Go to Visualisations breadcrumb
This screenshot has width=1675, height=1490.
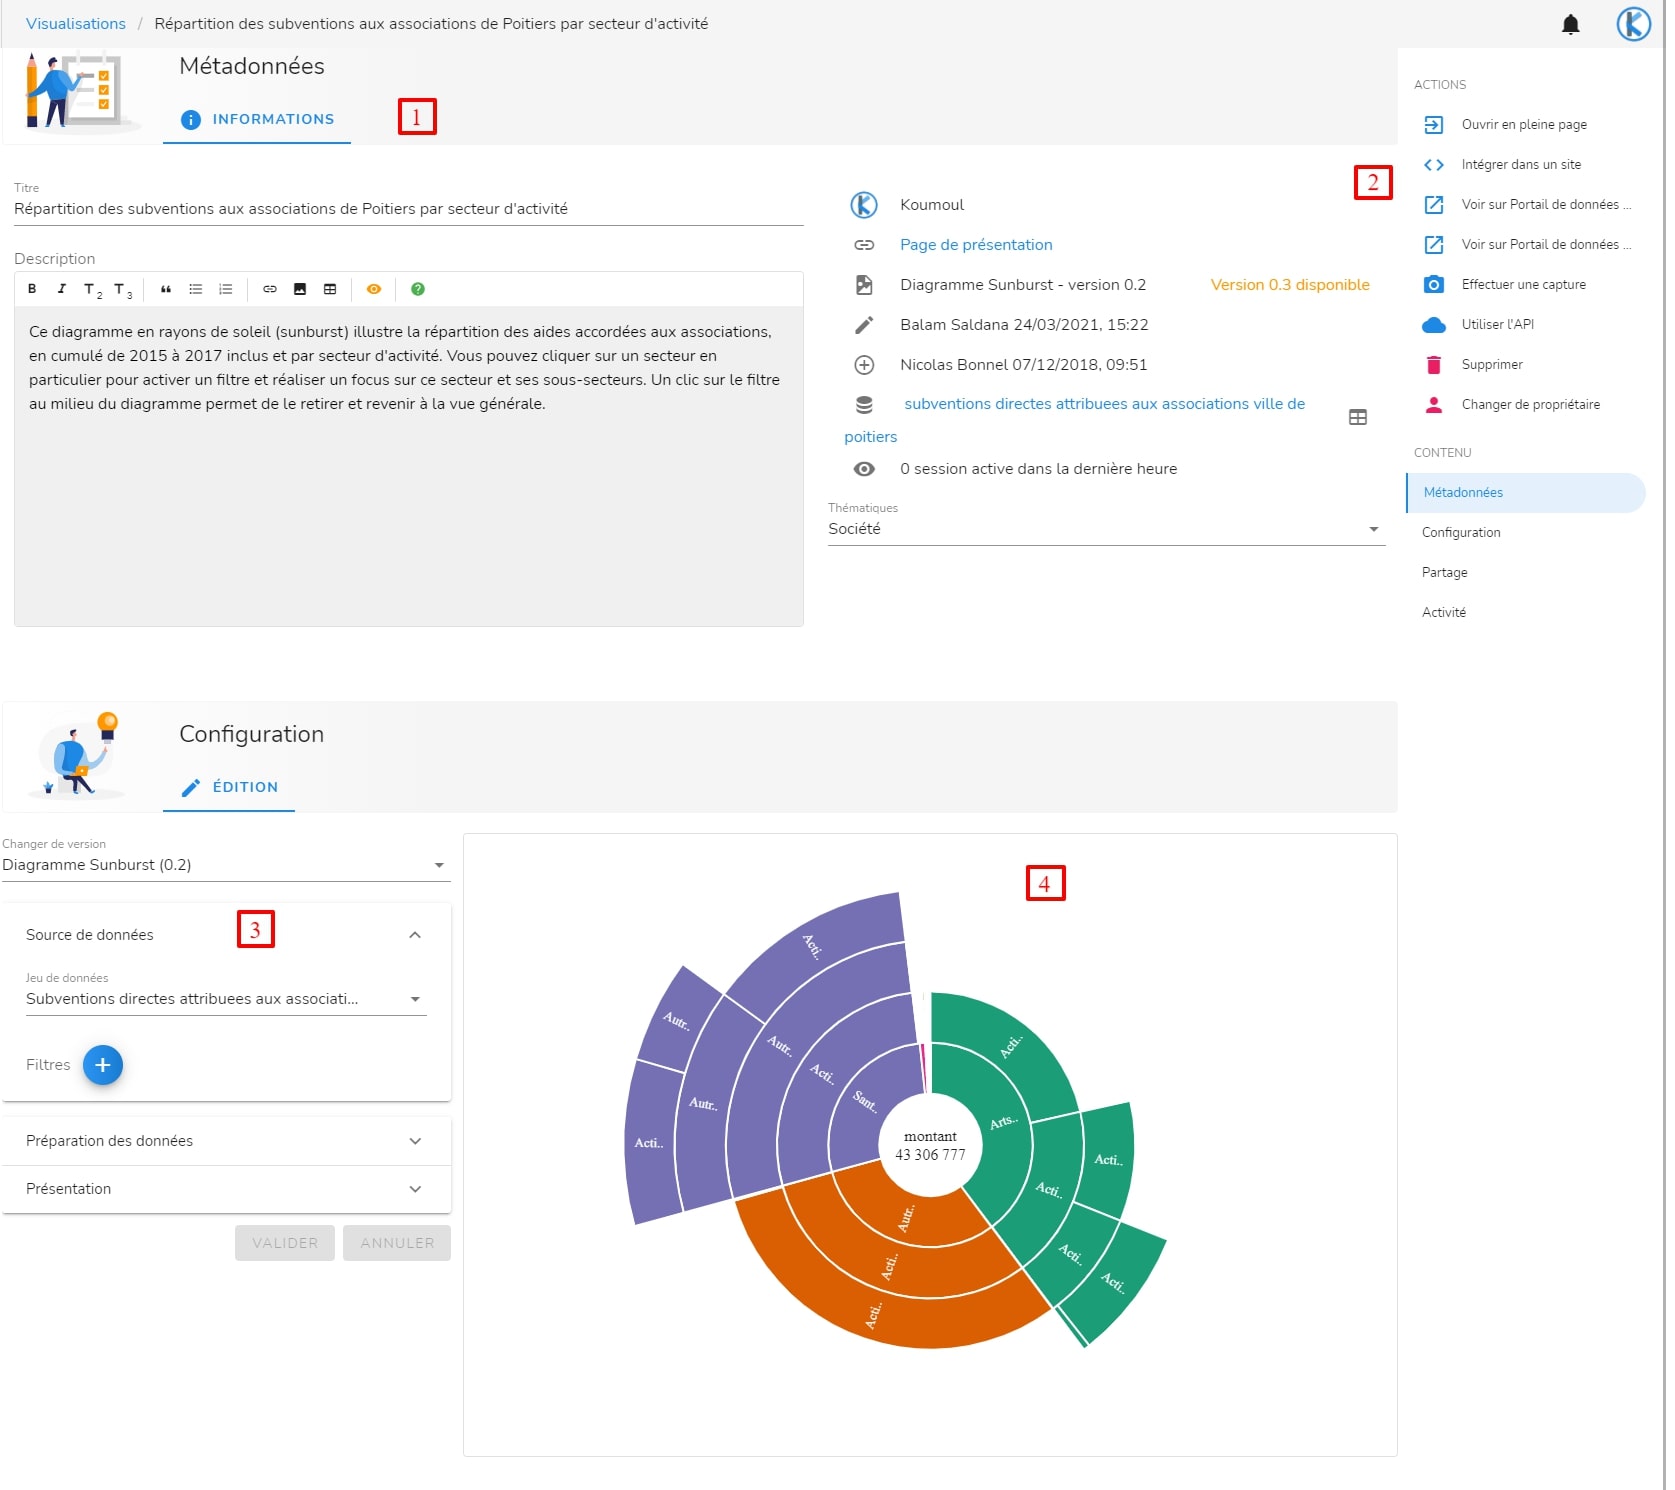tap(76, 24)
